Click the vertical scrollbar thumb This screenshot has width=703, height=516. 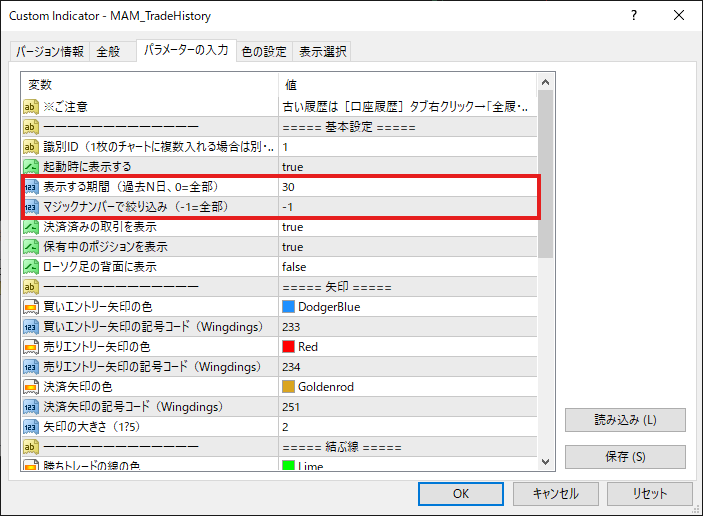tap(545, 174)
